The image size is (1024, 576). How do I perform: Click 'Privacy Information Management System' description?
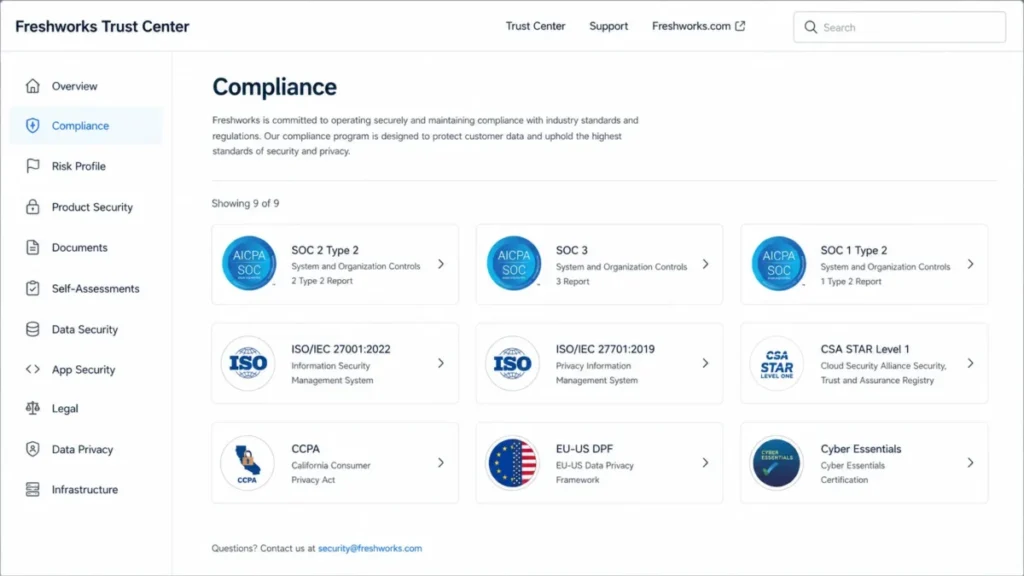(x=596, y=373)
